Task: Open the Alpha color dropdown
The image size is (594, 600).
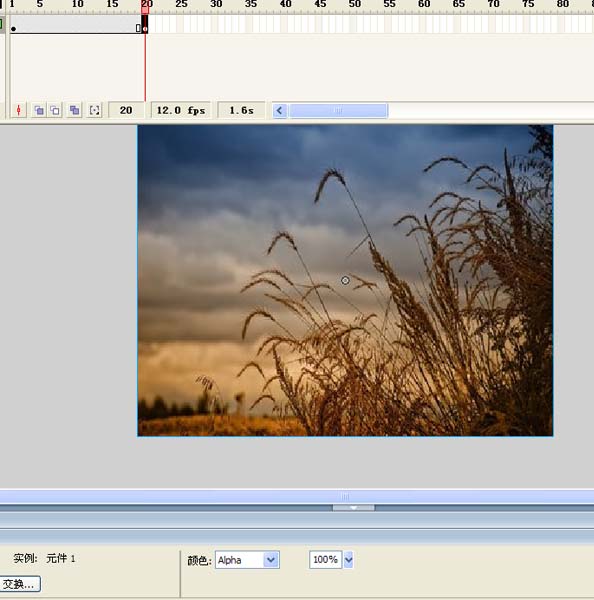Action: pos(271,560)
